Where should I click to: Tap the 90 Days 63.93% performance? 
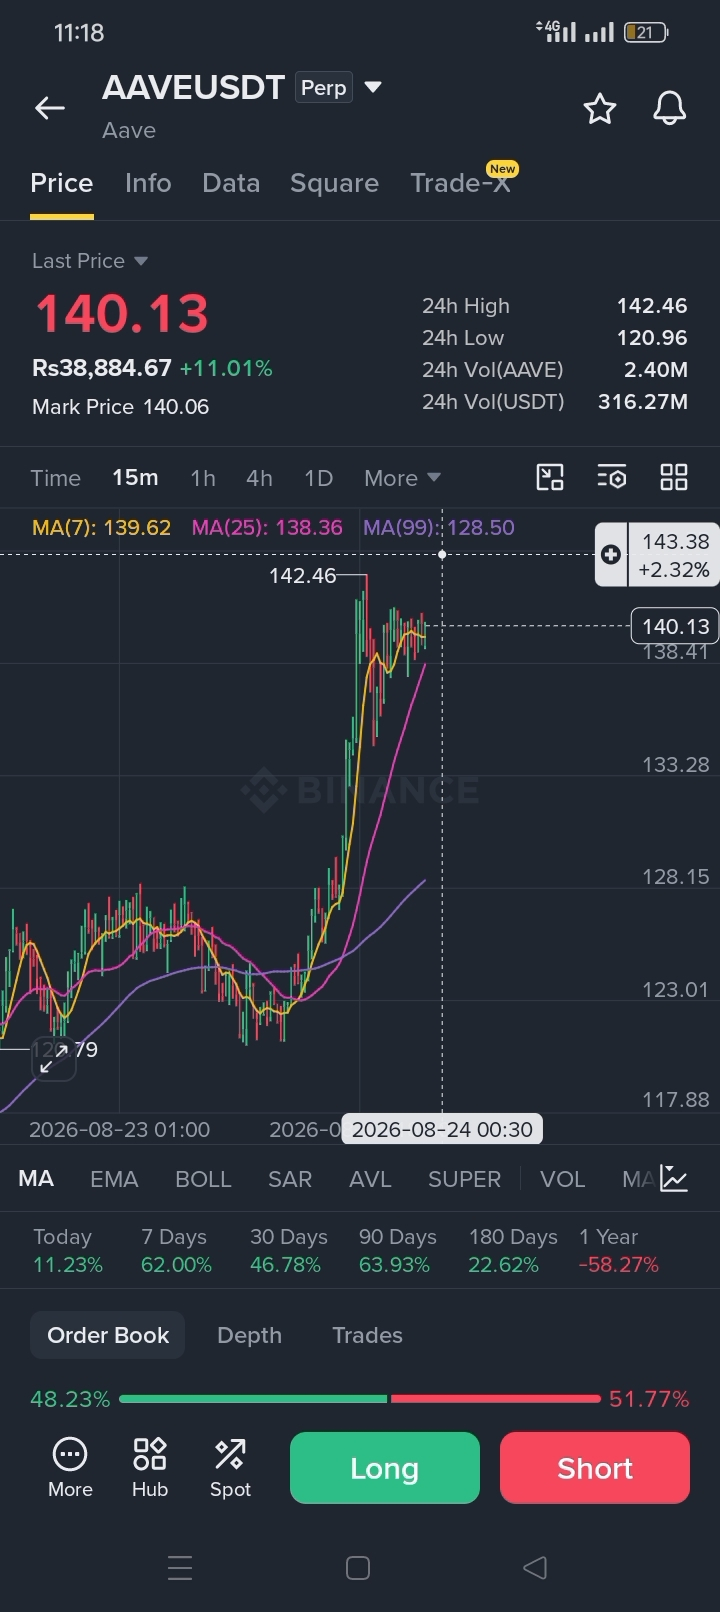click(x=397, y=1251)
